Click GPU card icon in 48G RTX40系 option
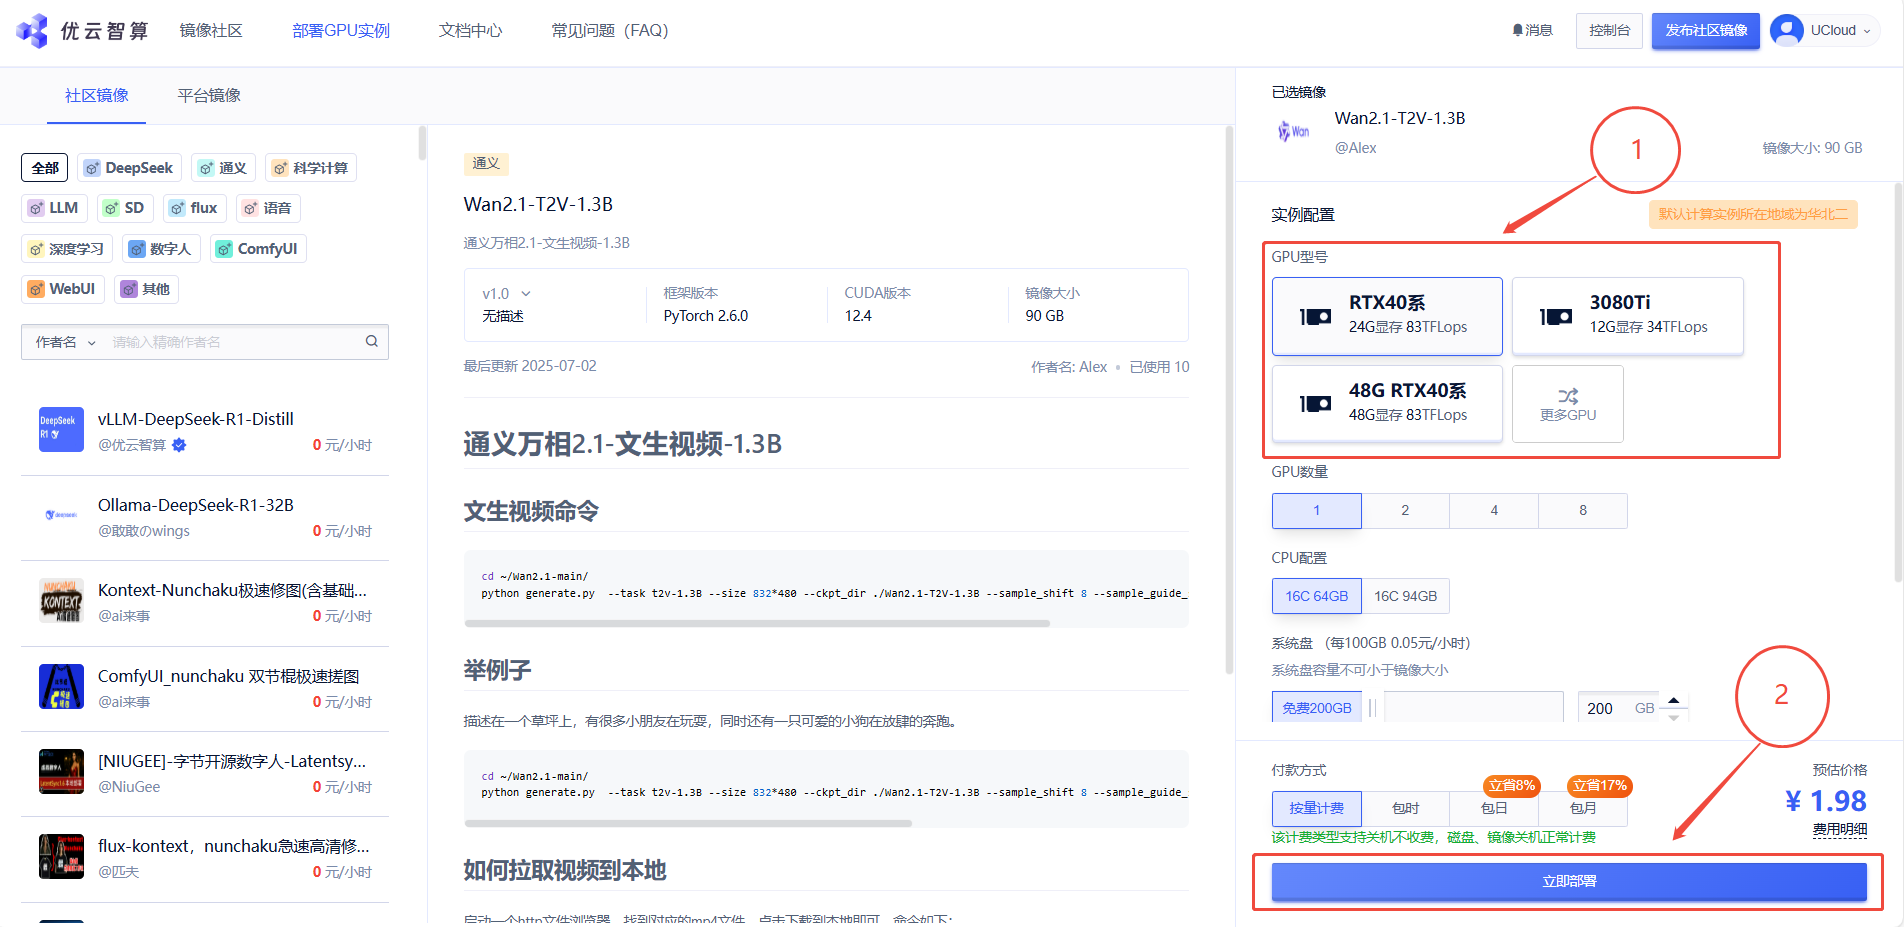 click(1315, 403)
